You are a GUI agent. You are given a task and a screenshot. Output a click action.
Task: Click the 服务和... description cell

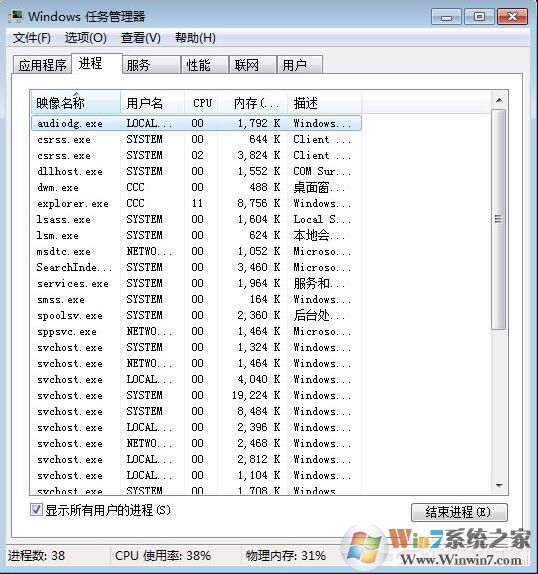[318, 283]
